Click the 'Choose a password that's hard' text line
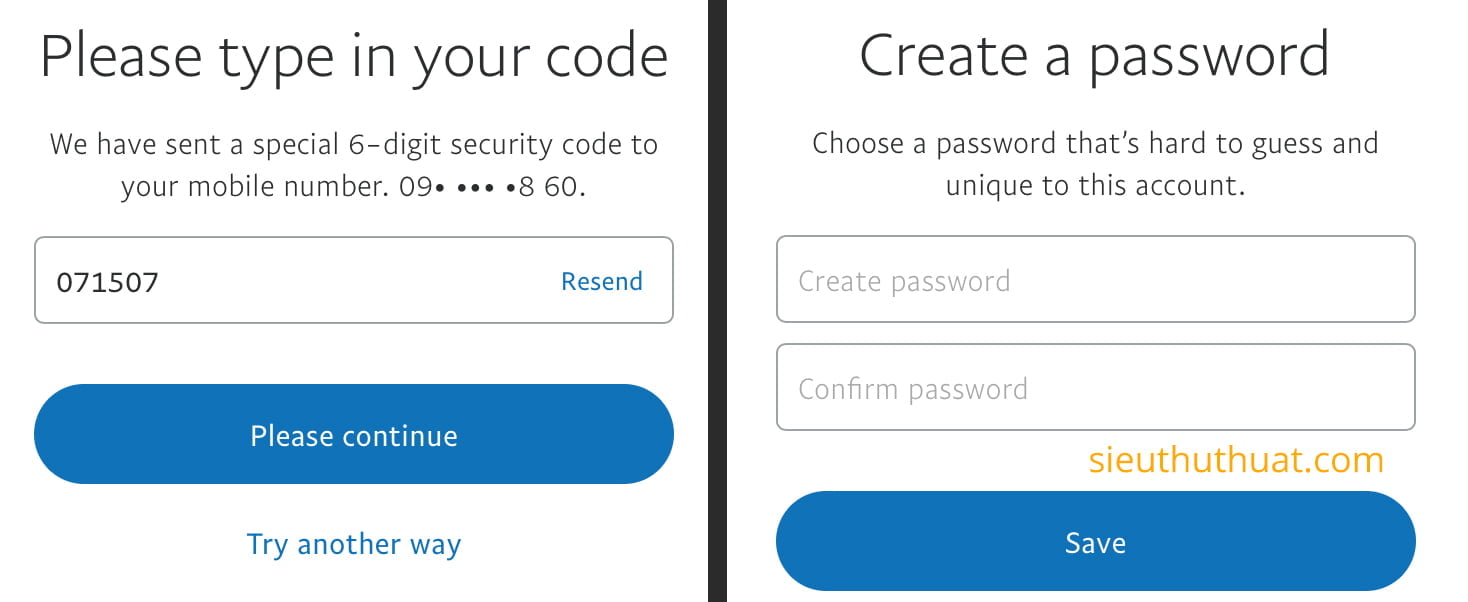This screenshot has height=602, width=1468. (x=1095, y=144)
